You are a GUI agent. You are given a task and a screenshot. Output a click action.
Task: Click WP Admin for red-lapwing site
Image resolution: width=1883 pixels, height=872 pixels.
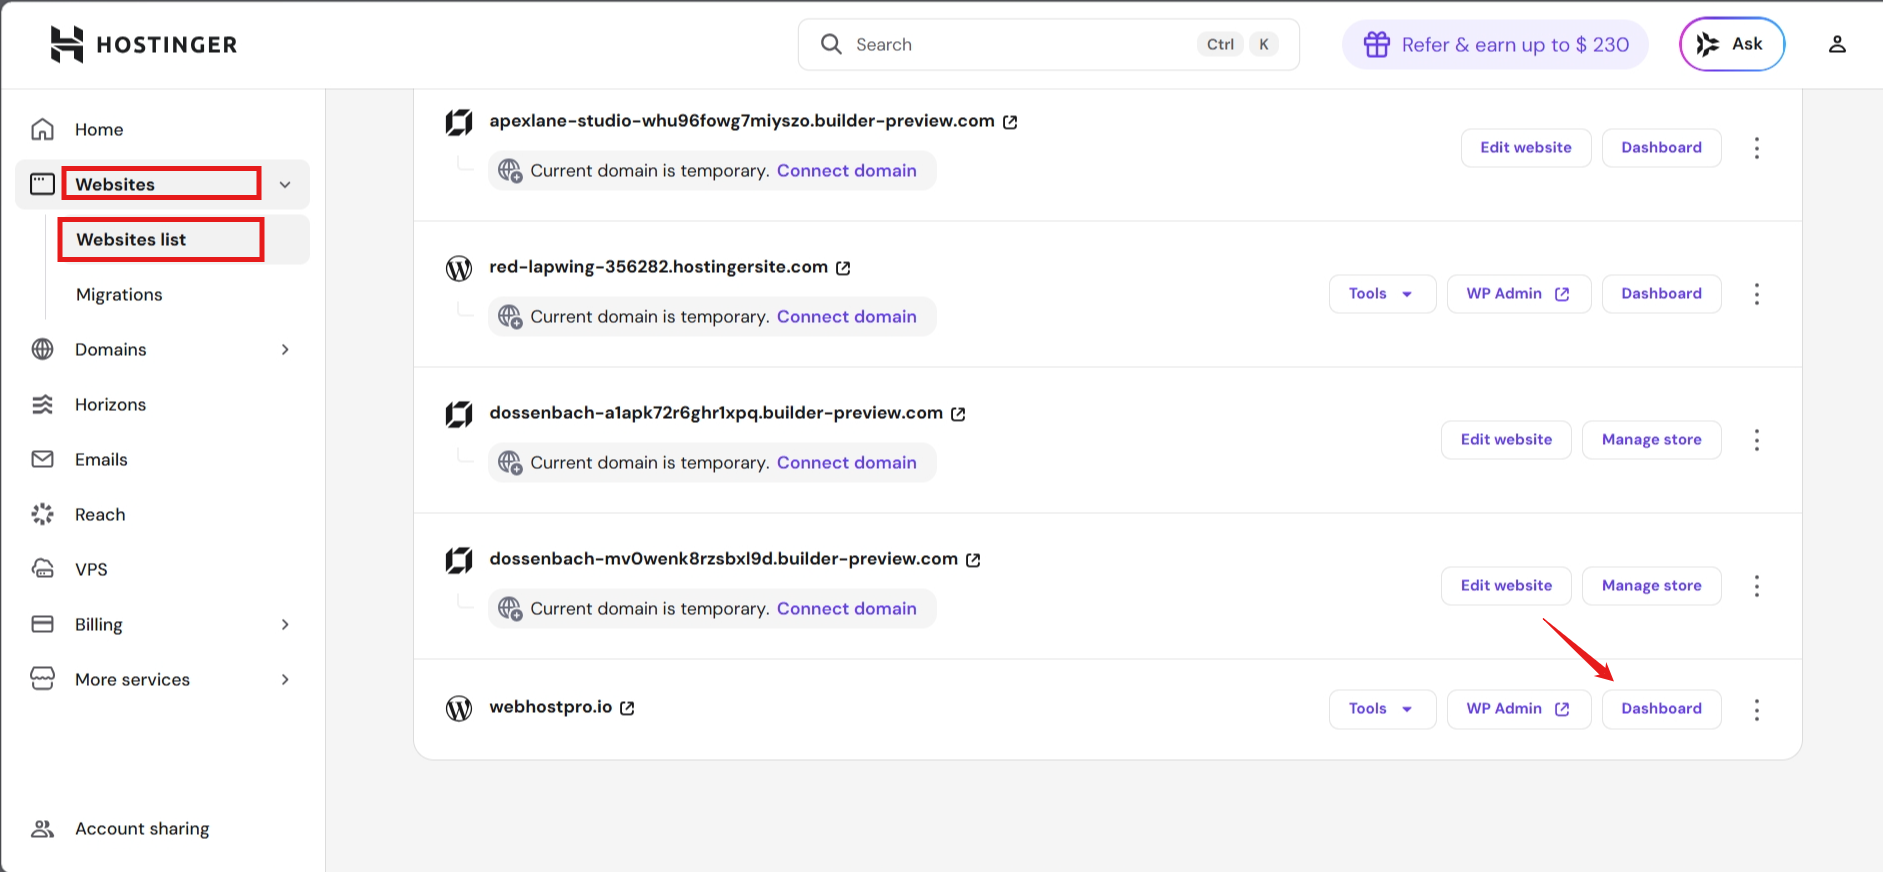point(1518,293)
